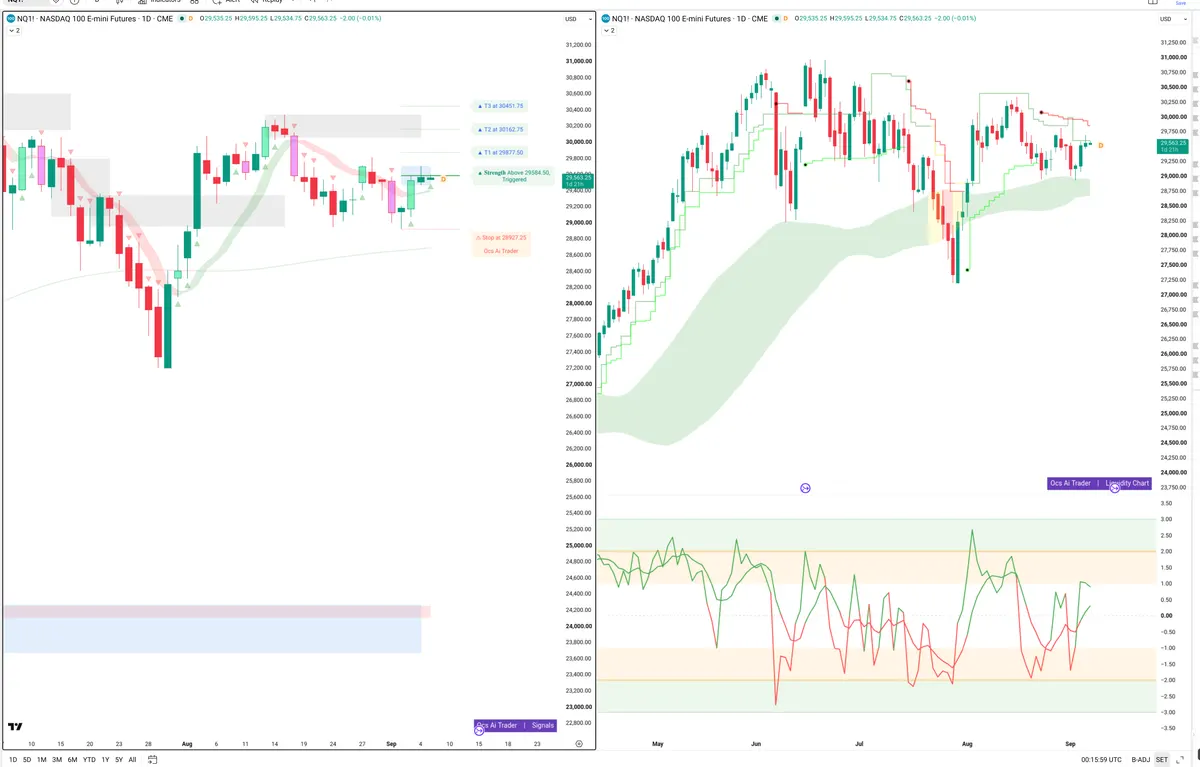The image size is (1200, 767).
Task: Click Ocs Ai Trader label below Stop
Action: tap(501, 251)
